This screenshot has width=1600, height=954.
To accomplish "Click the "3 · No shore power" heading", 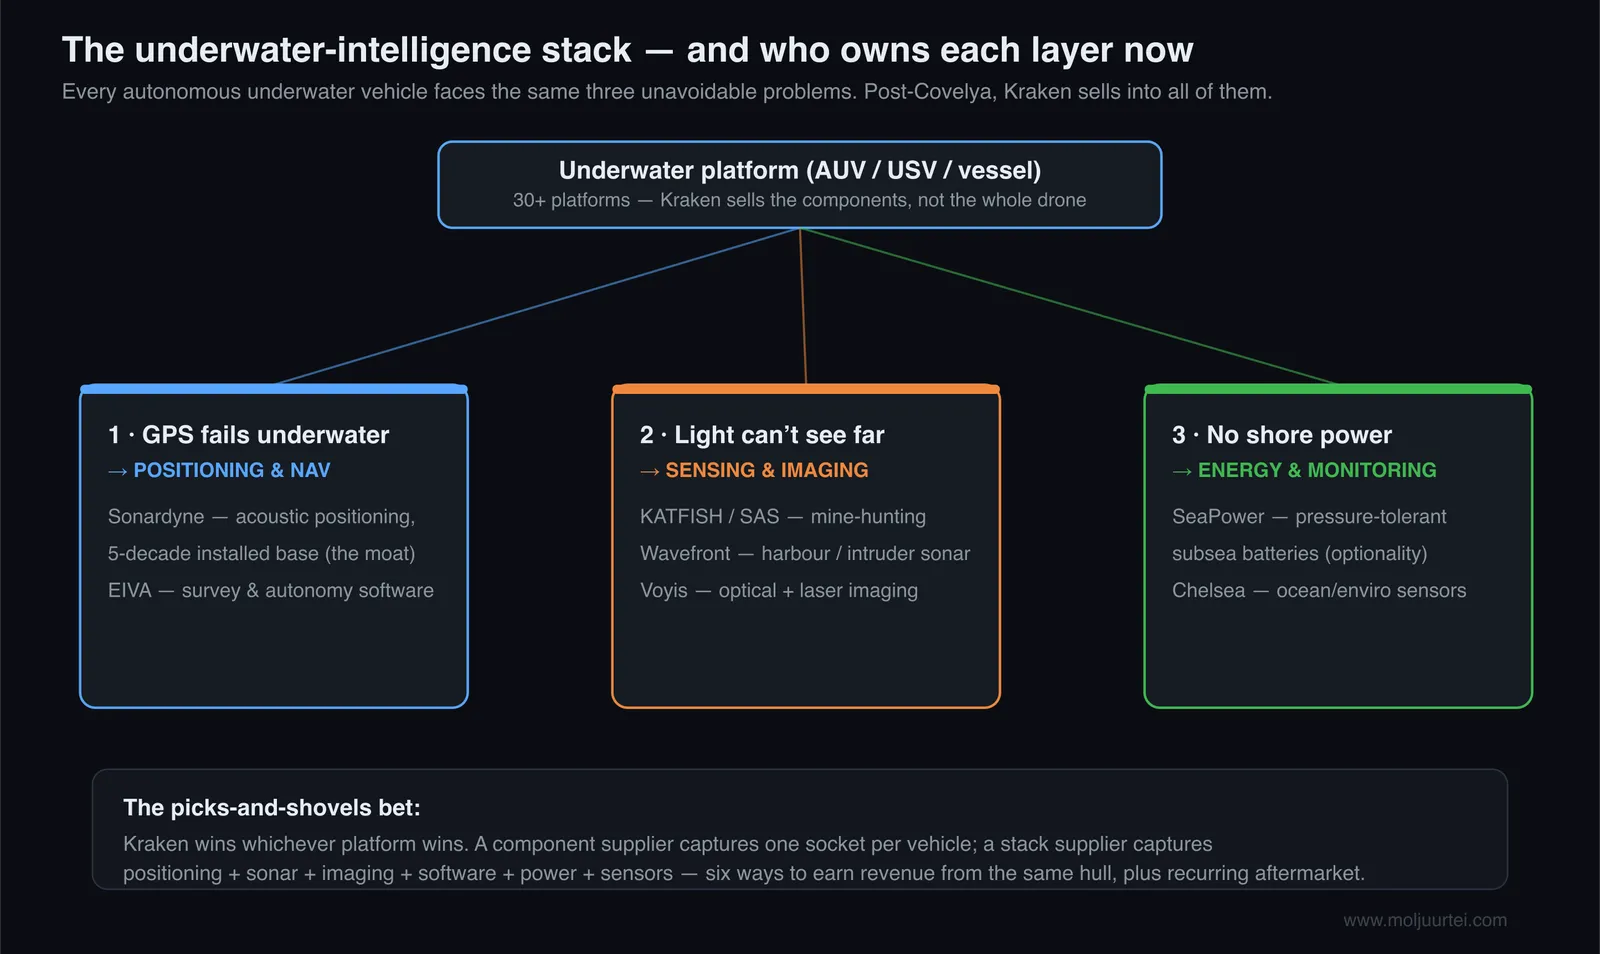I will (x=1282, y=435).
